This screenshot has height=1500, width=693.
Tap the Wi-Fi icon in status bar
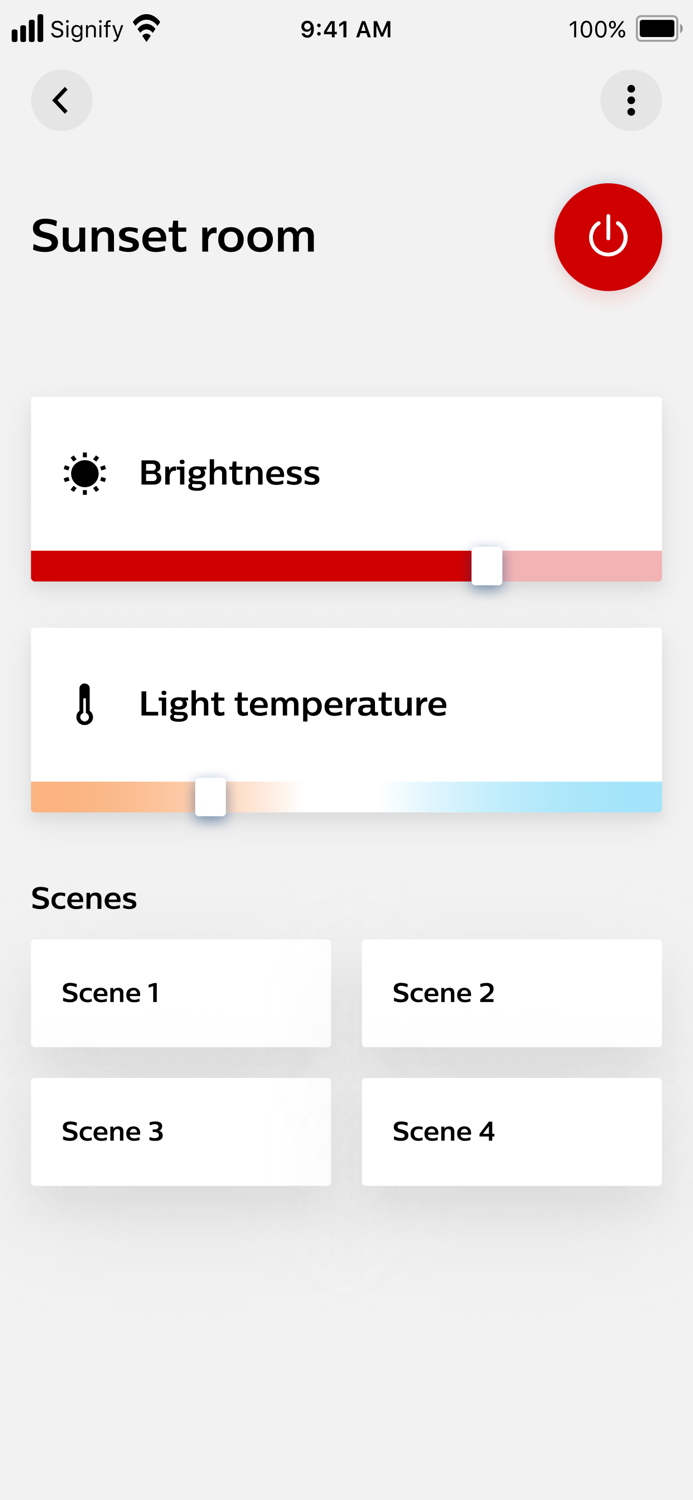(x=147, y=29)
